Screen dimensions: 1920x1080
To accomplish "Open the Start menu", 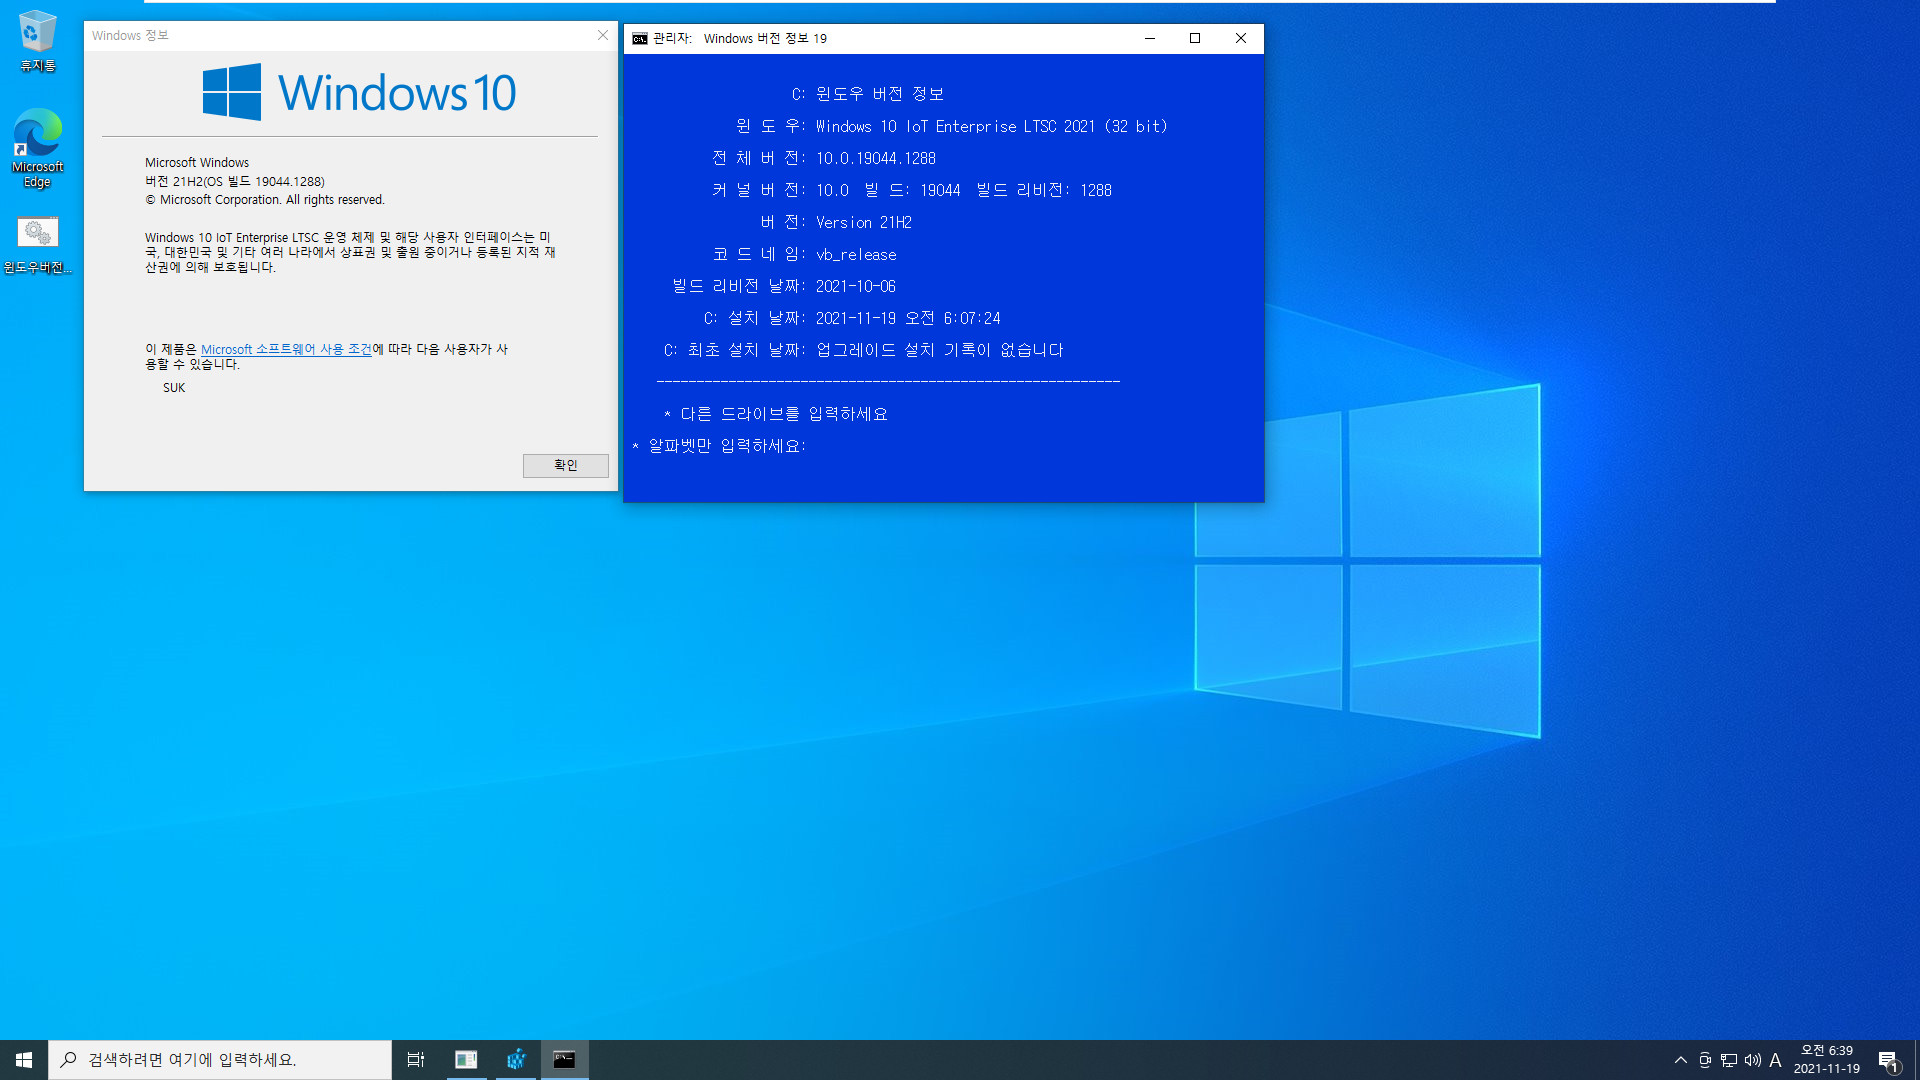I will click(x=23, y=1059).
